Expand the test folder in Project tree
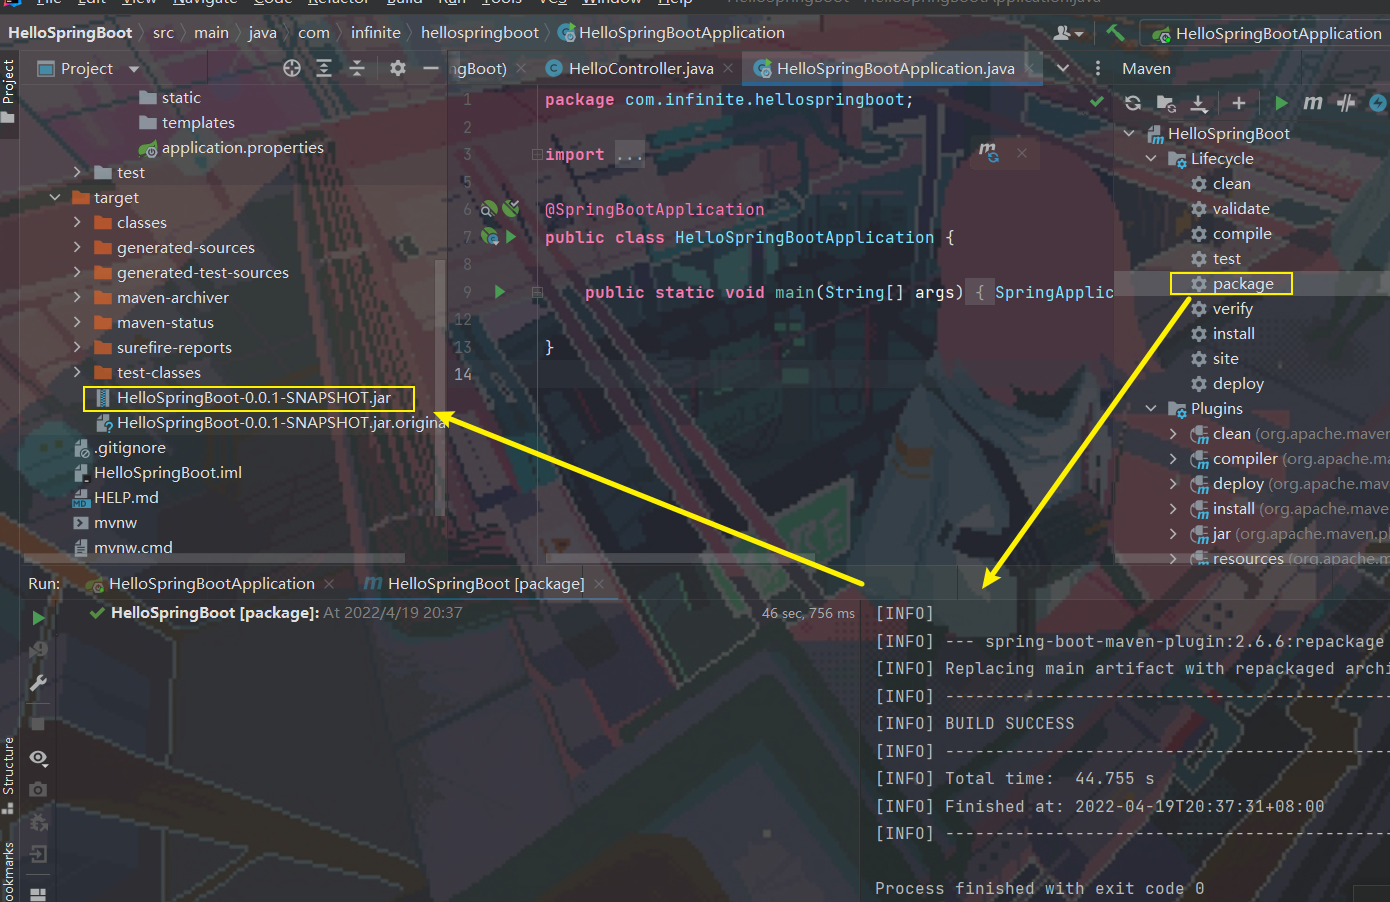This screenshot has height=902, width=1390. point(77,172)
